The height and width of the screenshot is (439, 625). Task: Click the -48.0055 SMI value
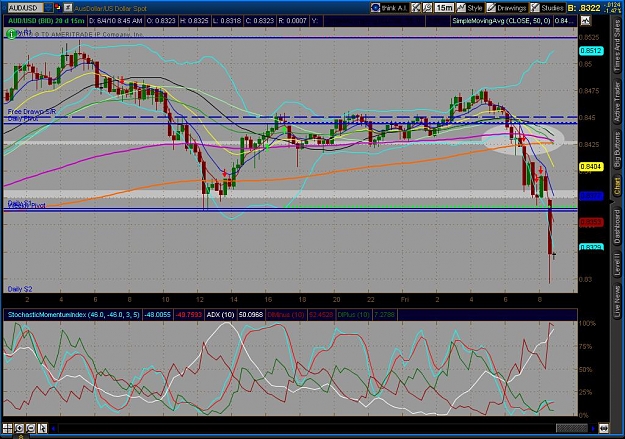(157, 315)
